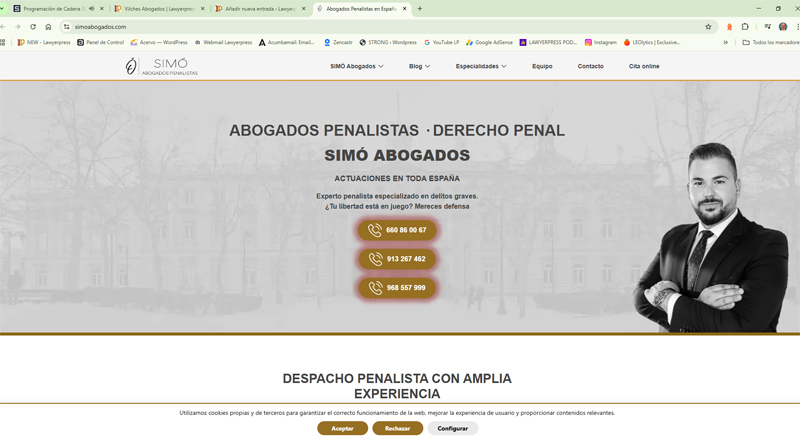The width and height of the screenshot is (800, 439).
Task: Click the ACTUACIONES EN TODA ESPAÑA text
Action: pyautogui.click(x=397, y=179)
